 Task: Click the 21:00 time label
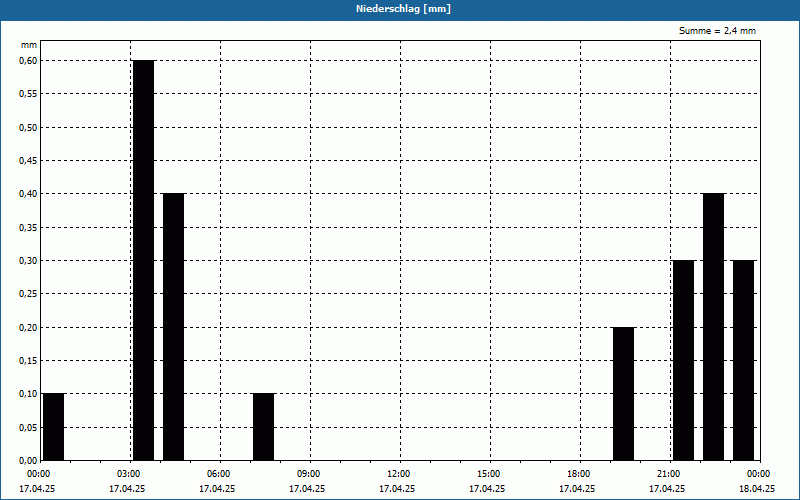click(668, 474)
